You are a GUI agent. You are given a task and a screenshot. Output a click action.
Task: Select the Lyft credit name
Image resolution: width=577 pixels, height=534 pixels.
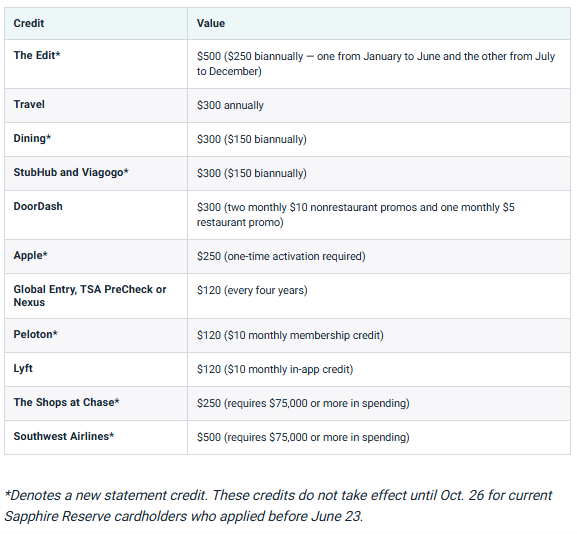23,368
